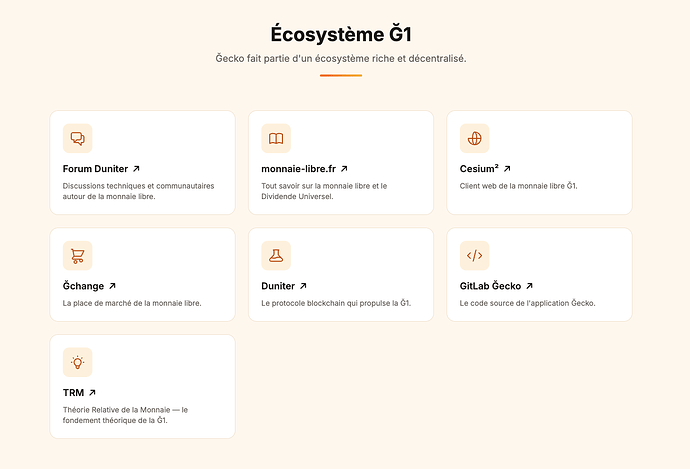Click external link arrow next to GitLab Ğecko
Image resolution: width=690 pixels, height=469 pixels.
[529, 286]
